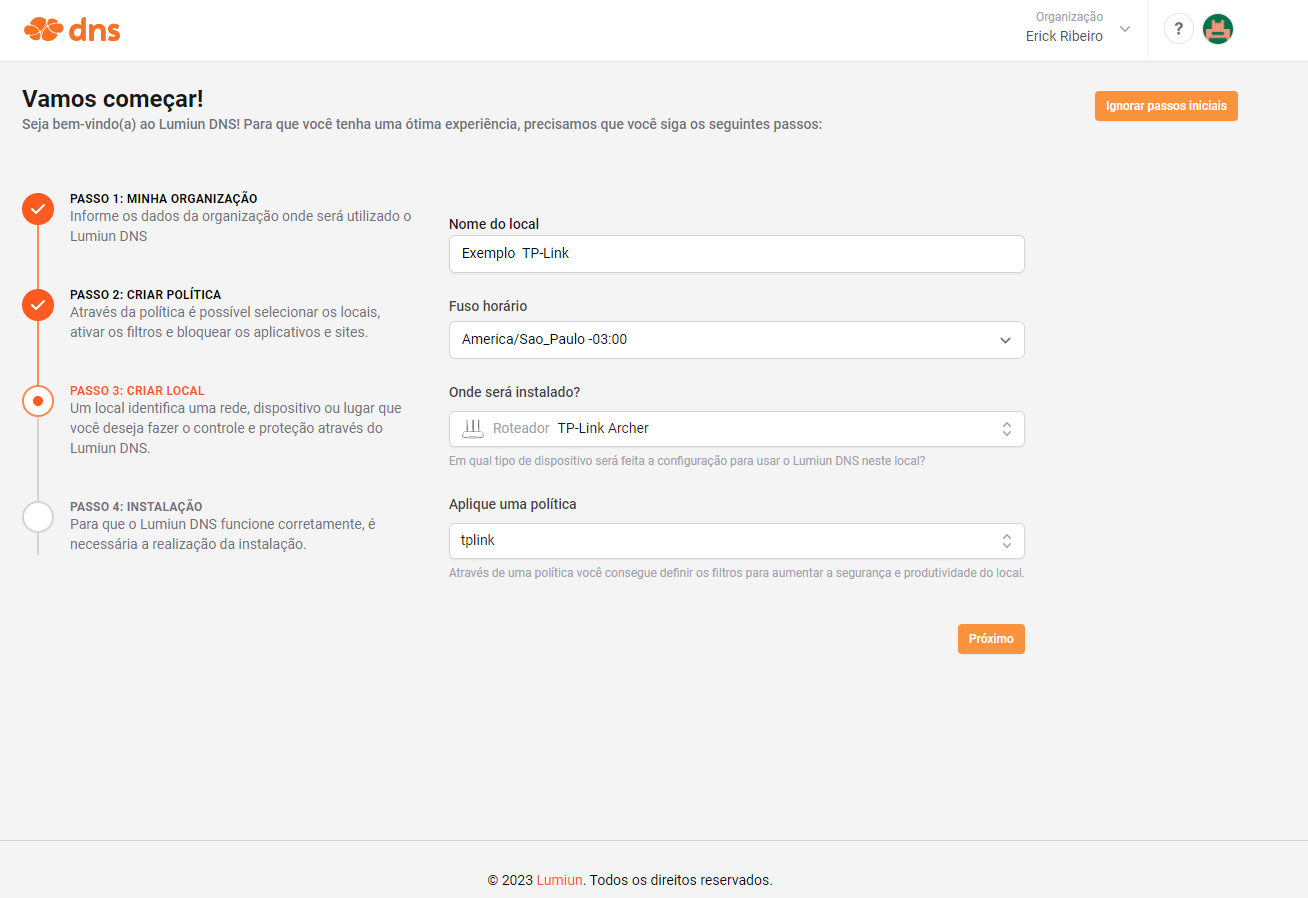Screen dimensions: 1308x898
Task: Select the PASSO 3: CRIAR LOCAL step title
Action: click(x=137, y=391)
